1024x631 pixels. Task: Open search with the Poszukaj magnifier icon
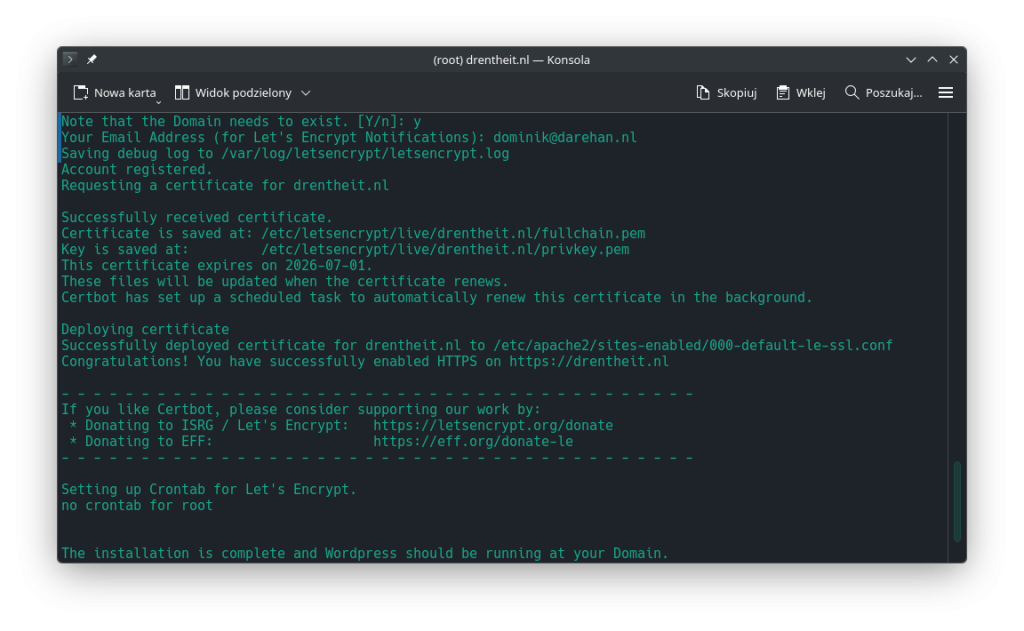point(852,93)
